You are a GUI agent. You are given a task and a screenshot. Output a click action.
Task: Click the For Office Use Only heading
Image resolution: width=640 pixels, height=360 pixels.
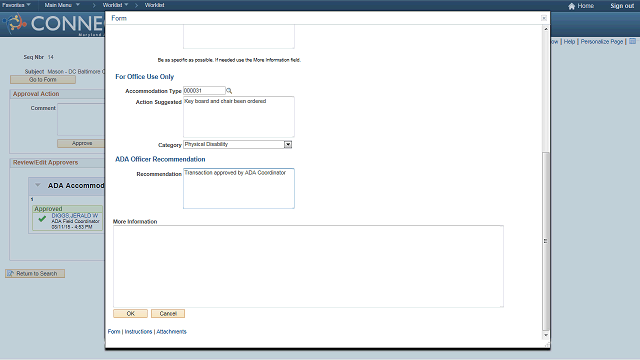pyautogui.click(x=144, y=77)
